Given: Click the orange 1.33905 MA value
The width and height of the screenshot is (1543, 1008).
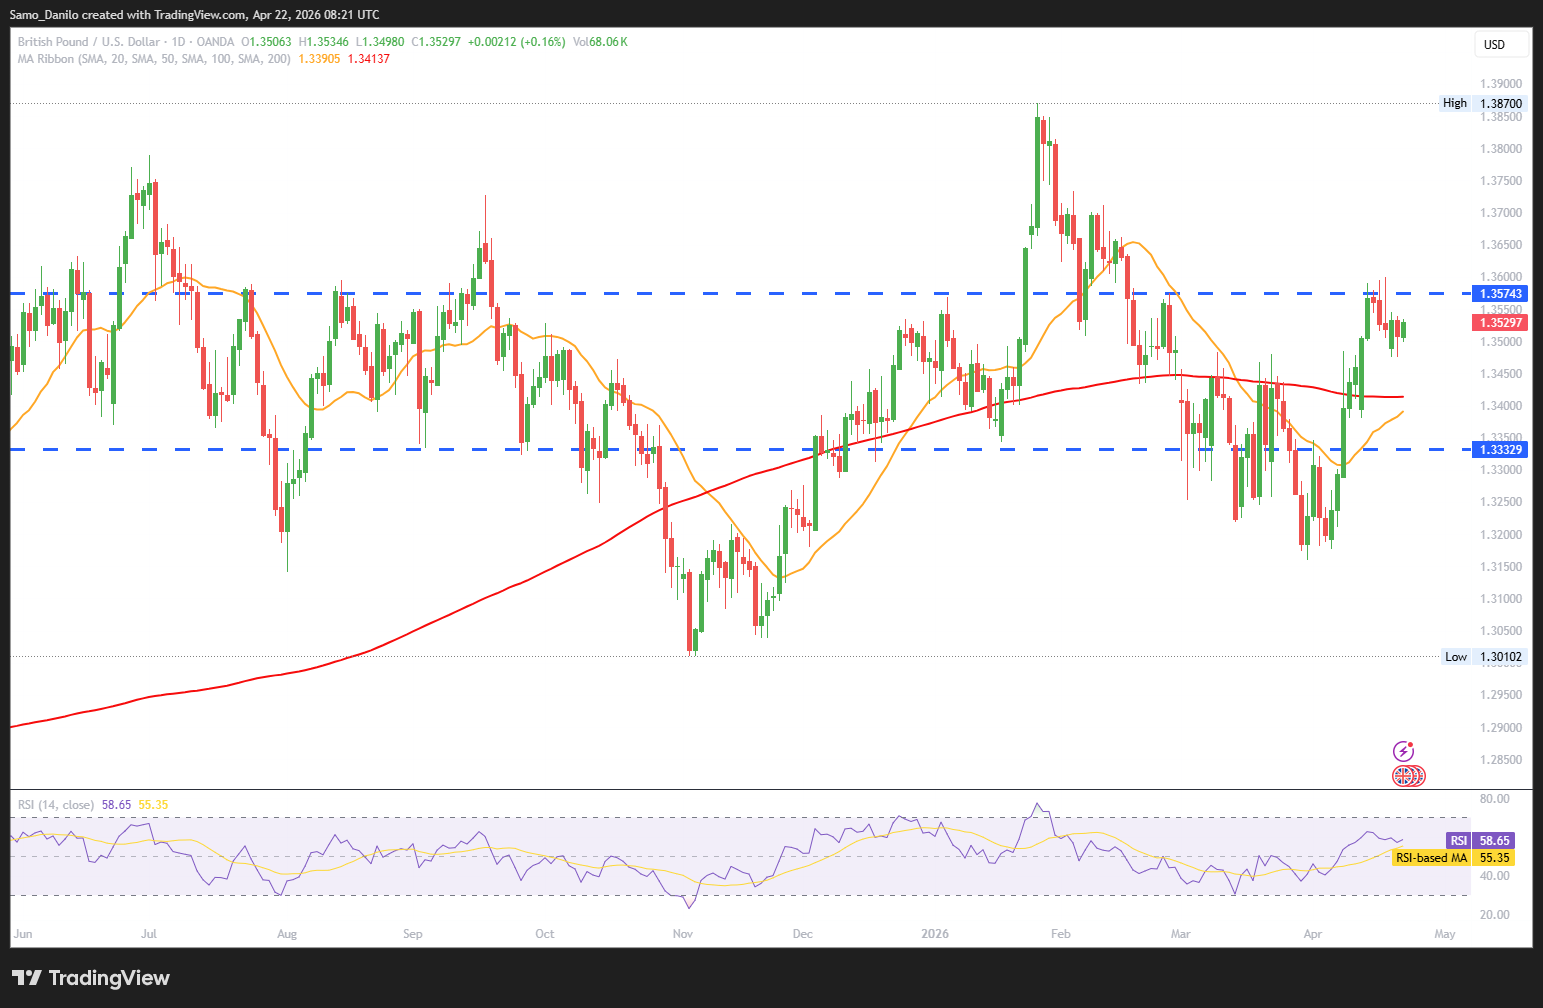Looking at the screenshot, I should click(x=319, y=59).
